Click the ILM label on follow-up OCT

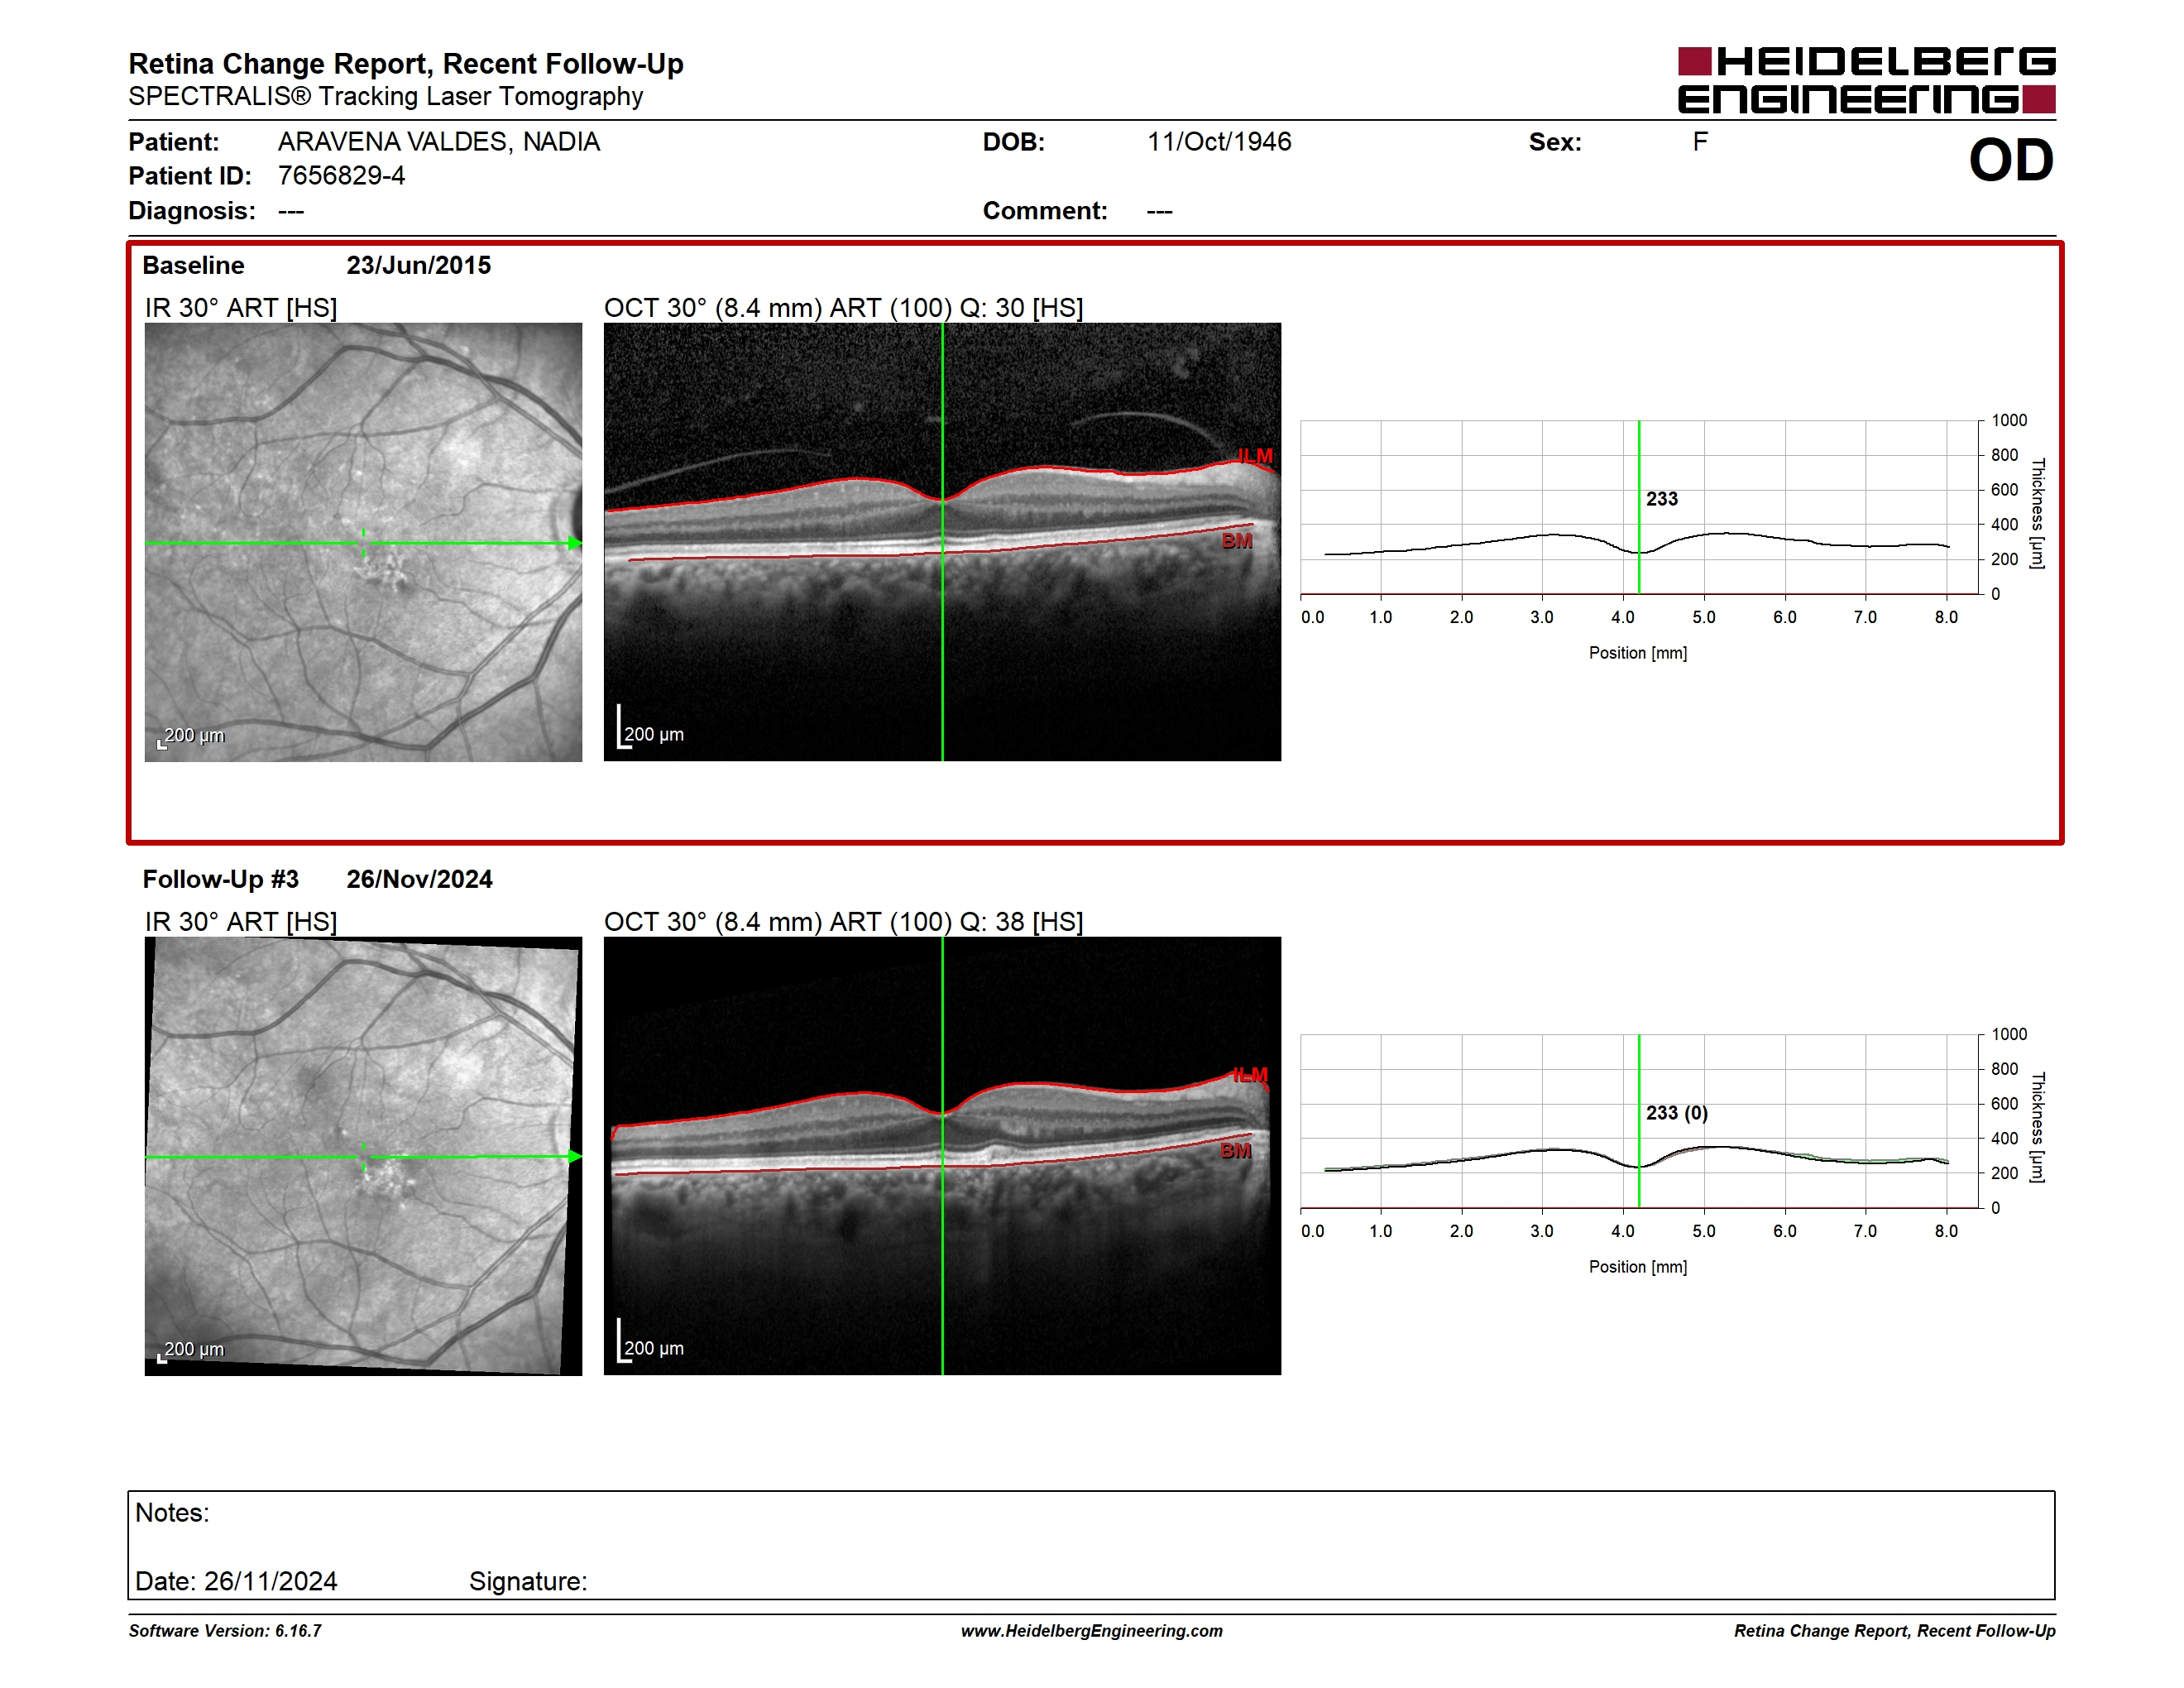(1250, 1075)
